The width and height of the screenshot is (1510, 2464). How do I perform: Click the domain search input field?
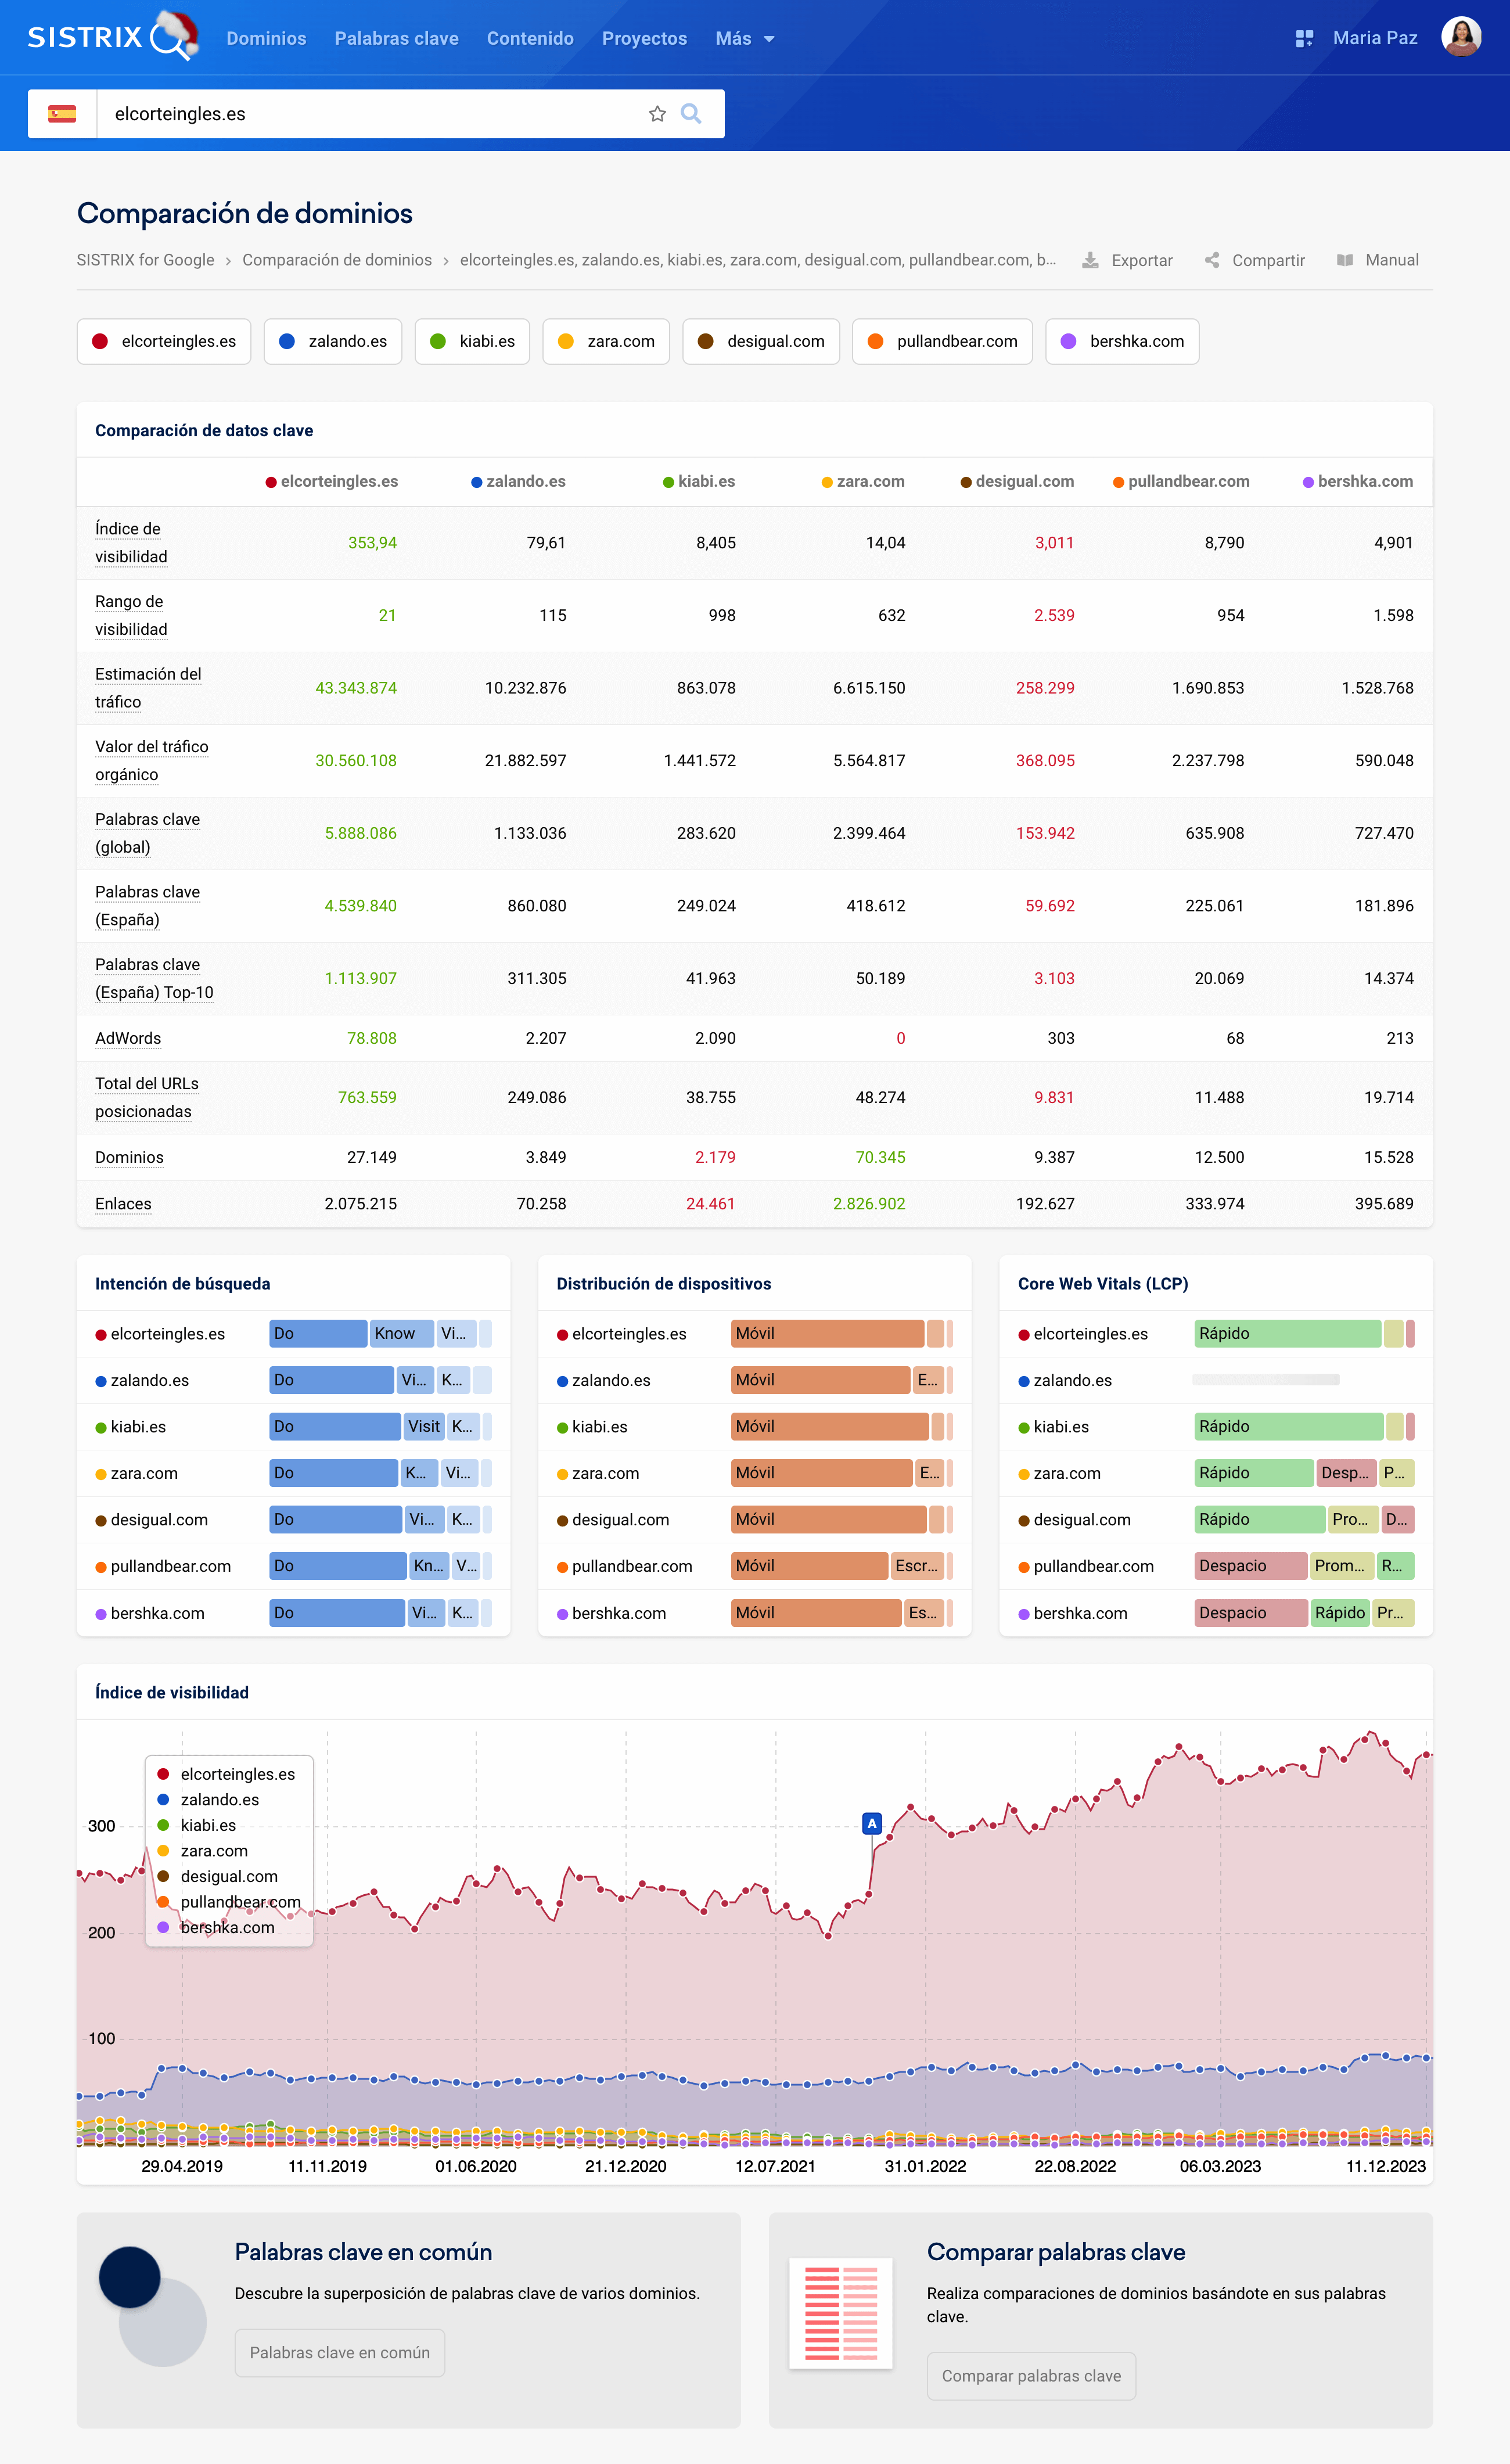point(370,114)
